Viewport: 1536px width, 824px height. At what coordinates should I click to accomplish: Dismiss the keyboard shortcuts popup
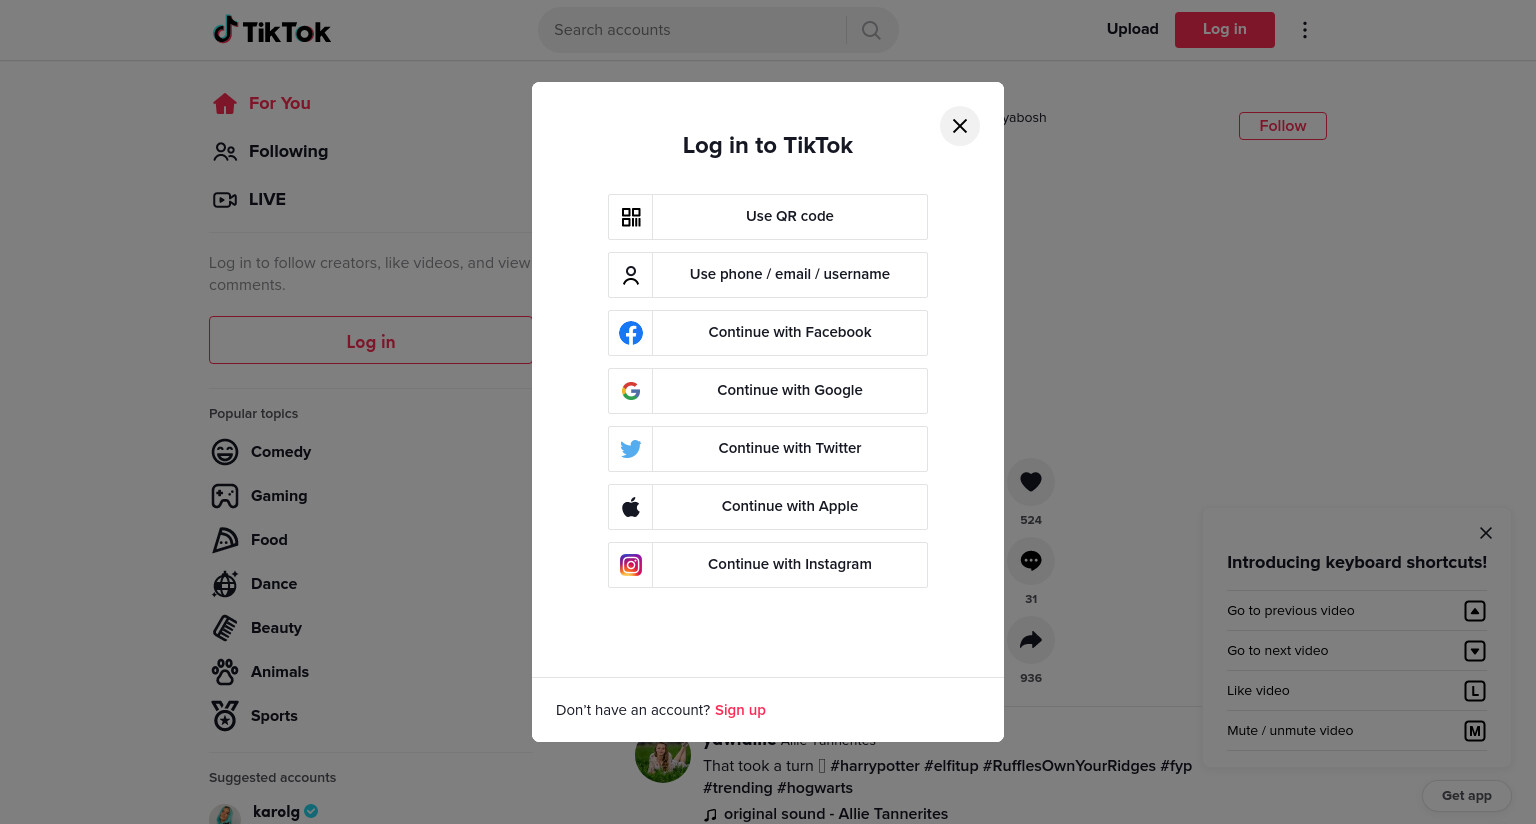[x=1486, y=533]
